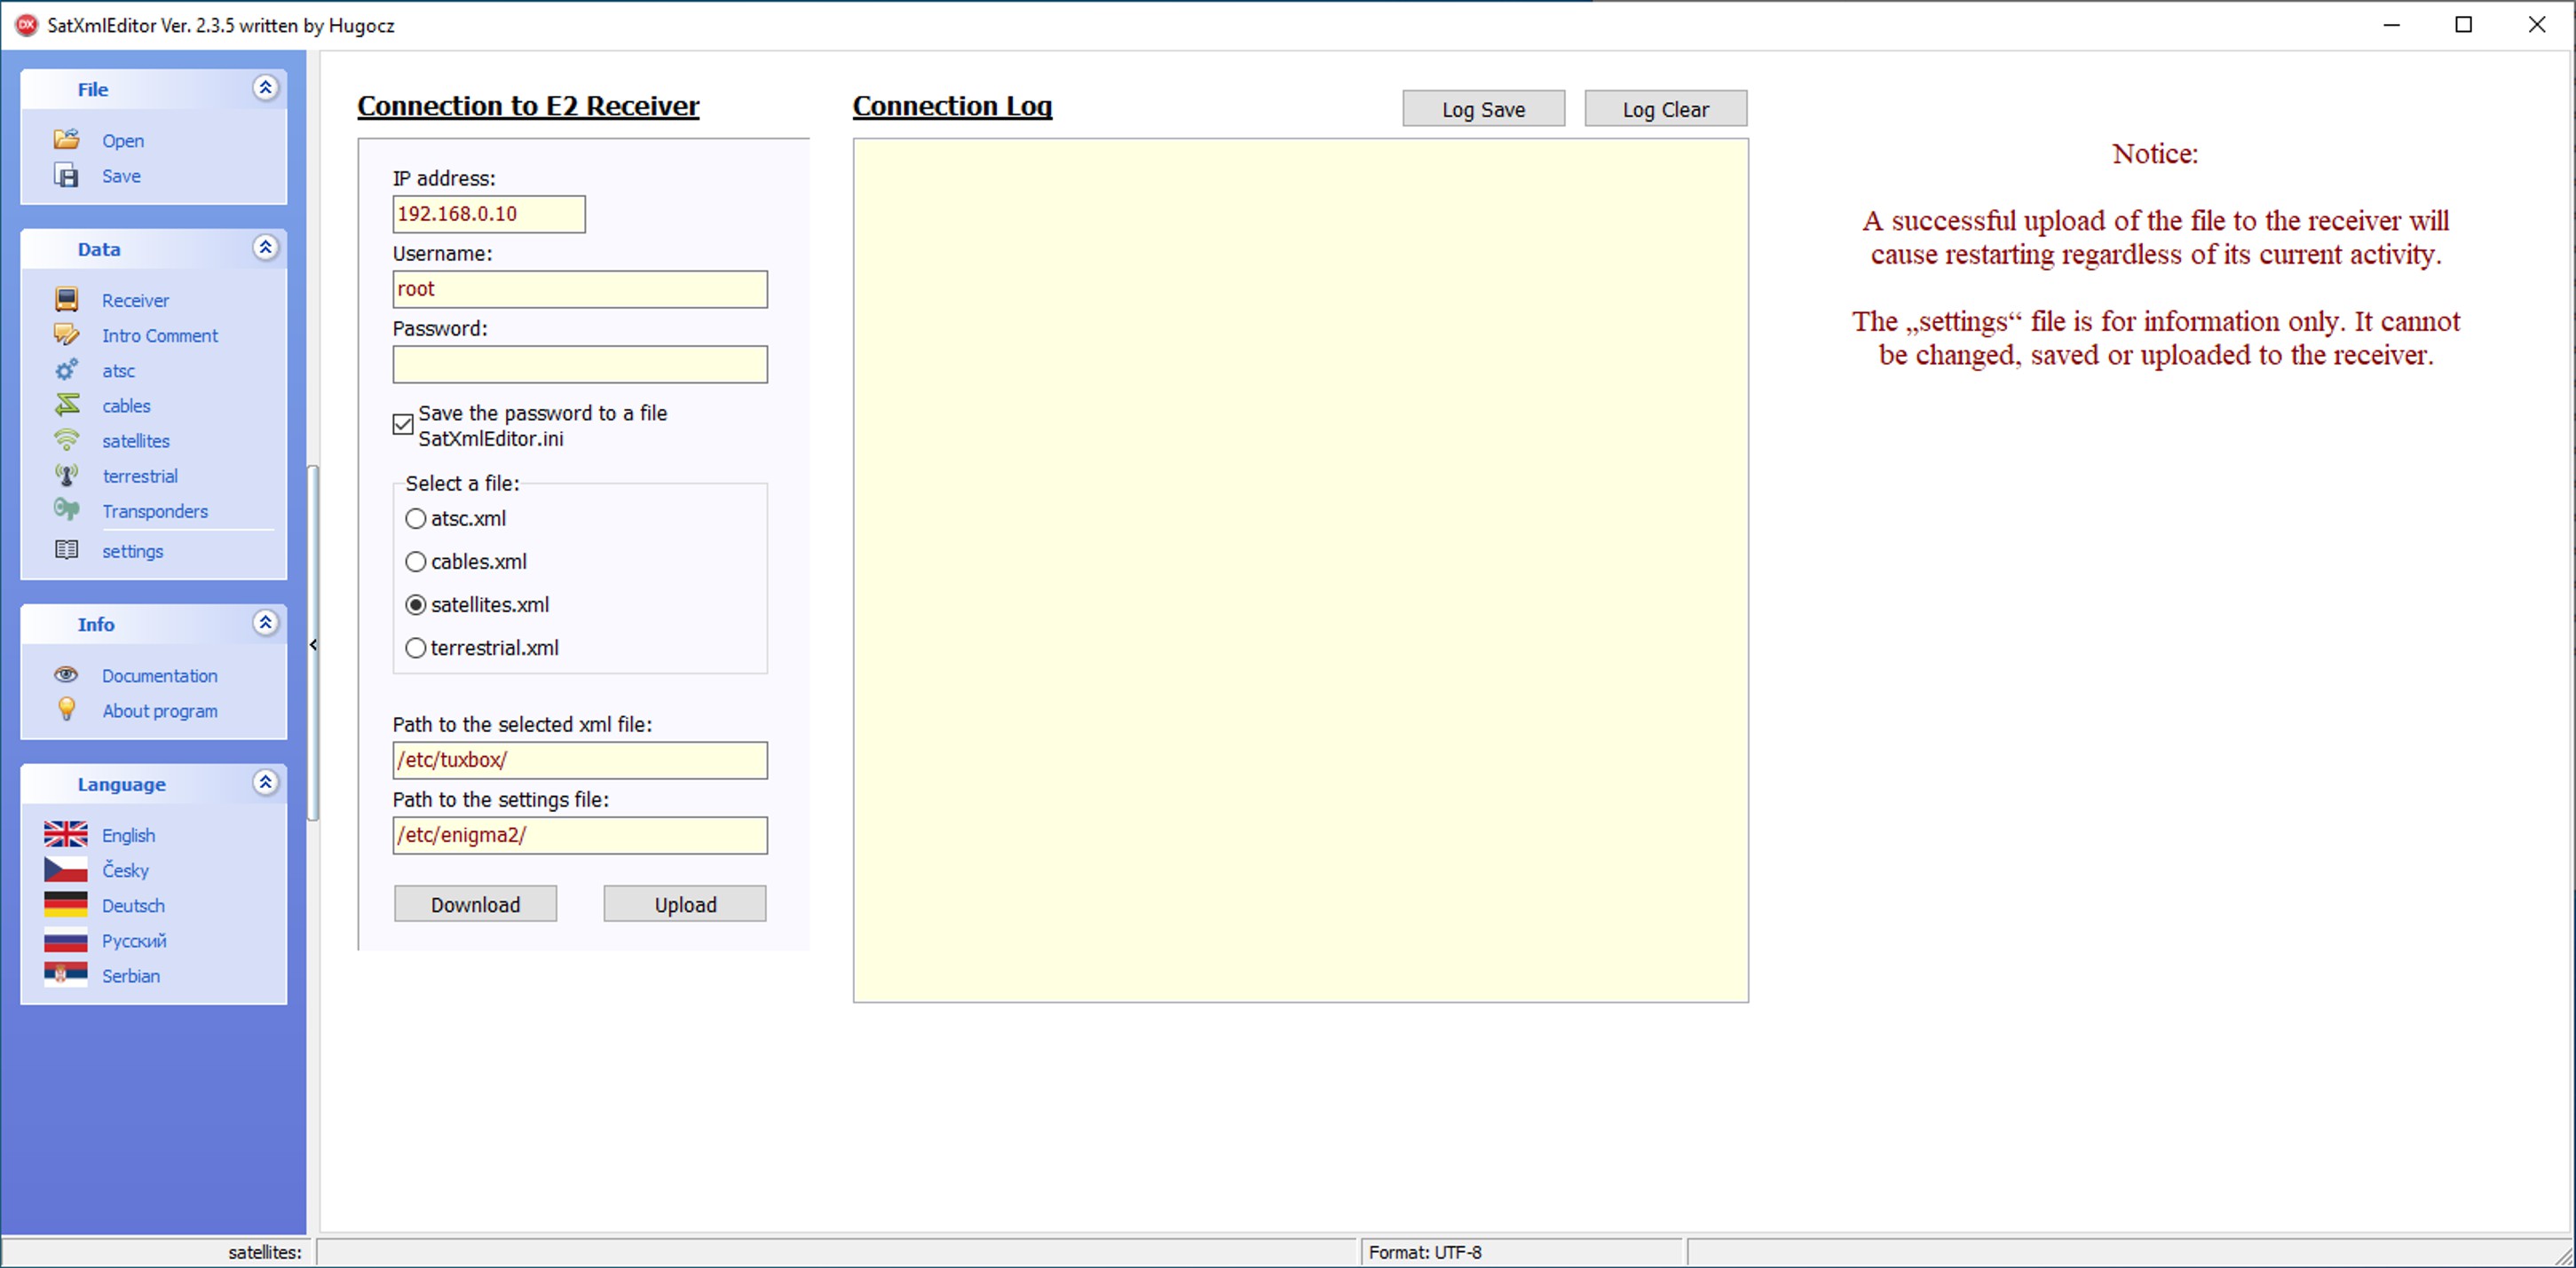
Task: Open the Intro Comment page
Action: (159, 335)
